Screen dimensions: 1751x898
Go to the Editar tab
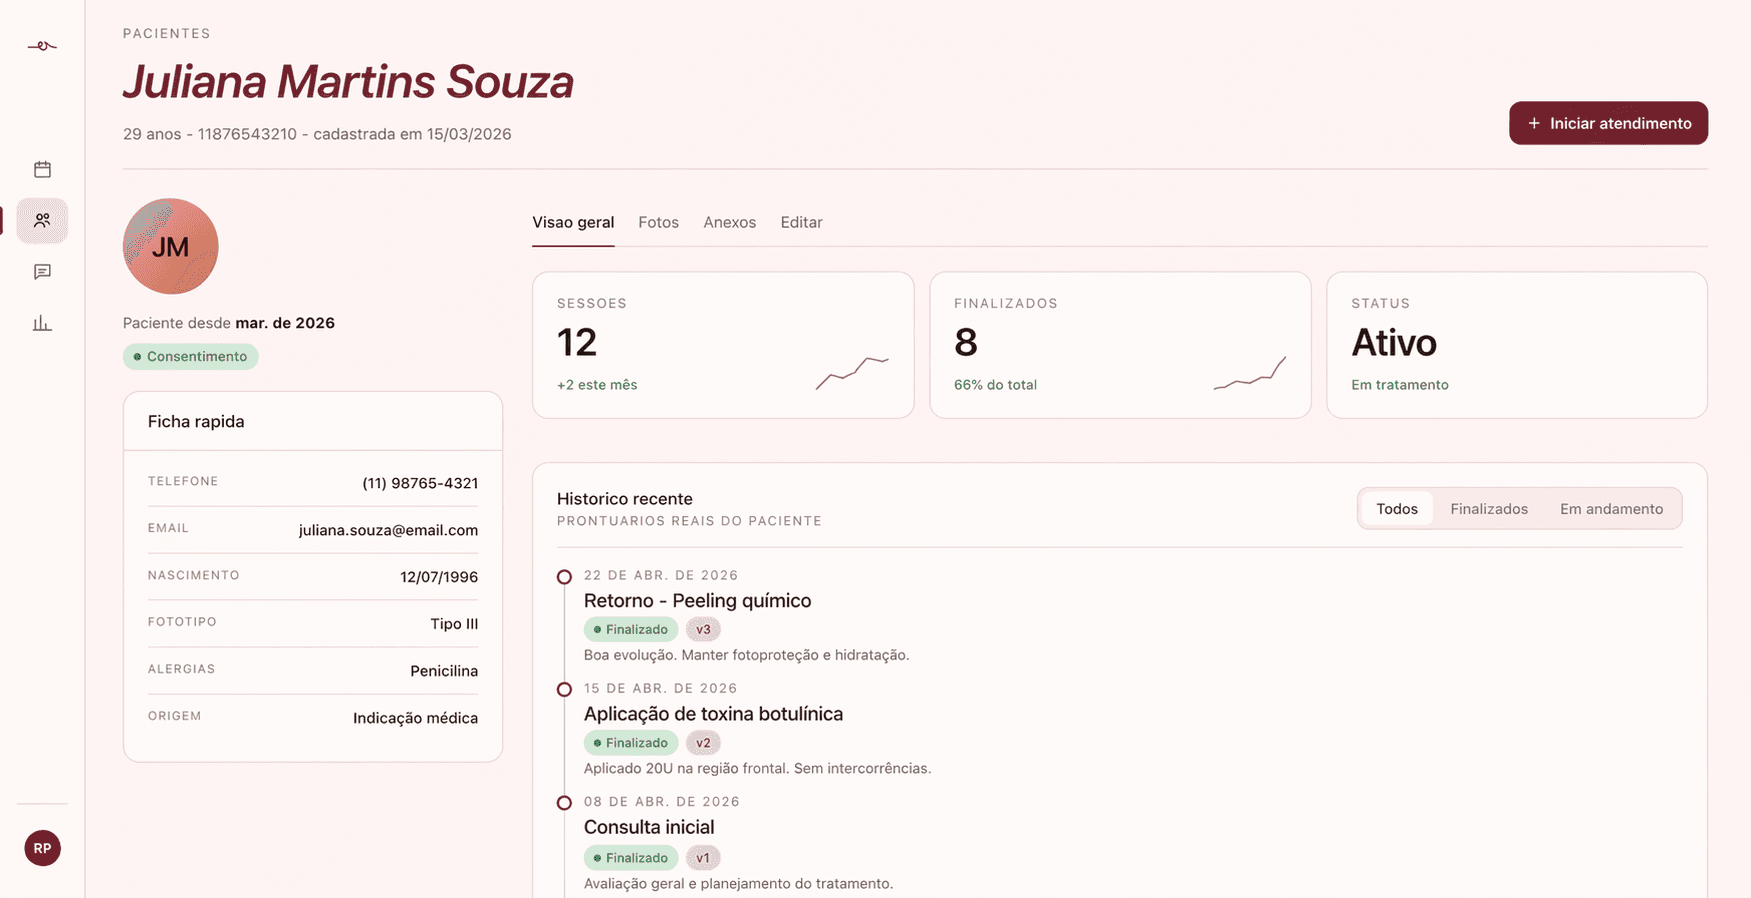[801, 222]
